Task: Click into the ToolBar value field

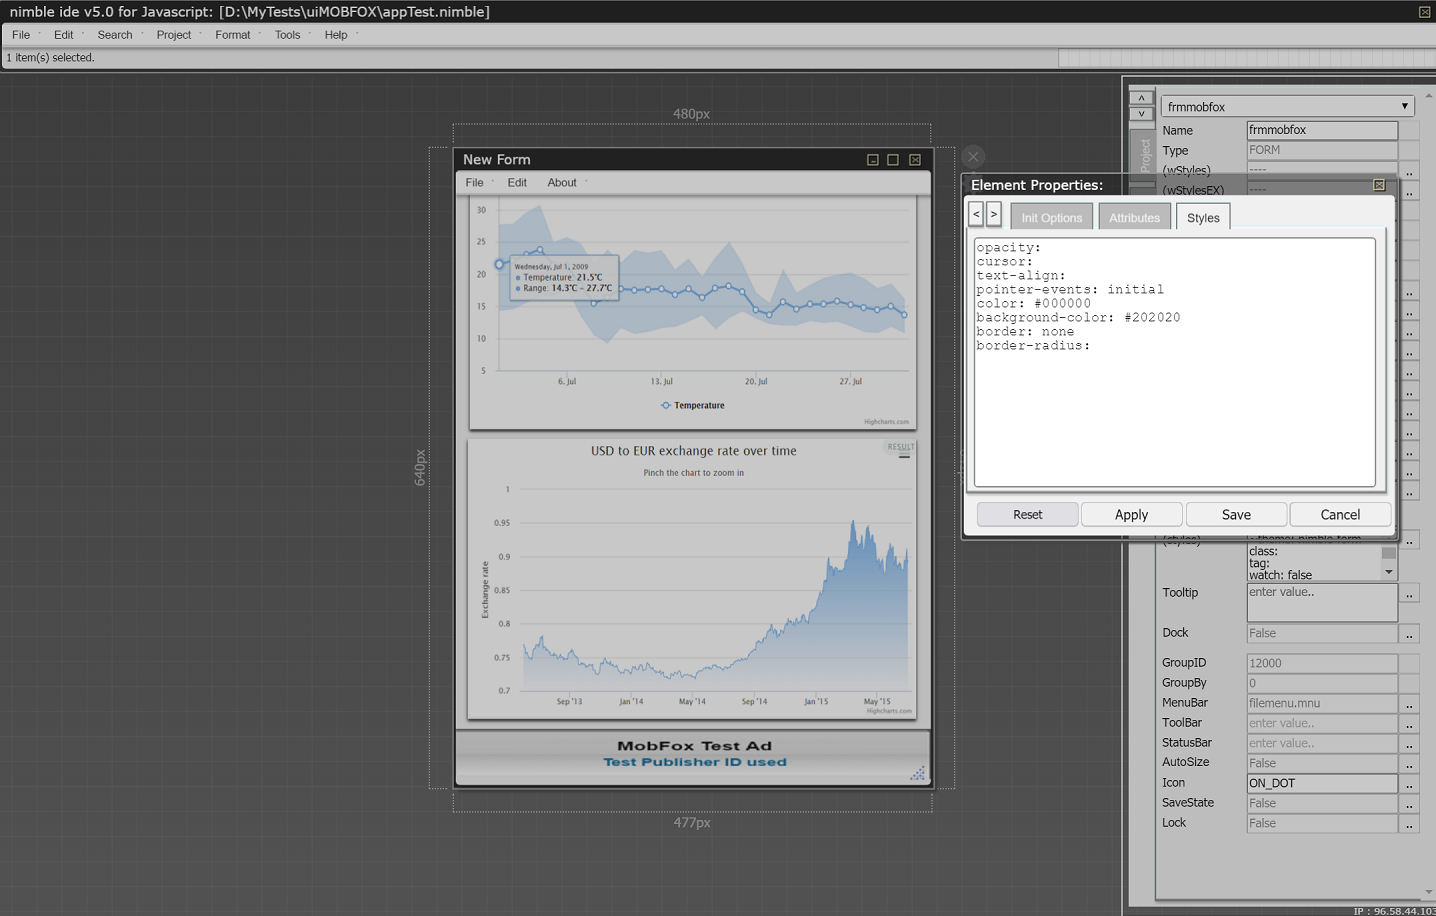Action: (x=1322, y=723)
